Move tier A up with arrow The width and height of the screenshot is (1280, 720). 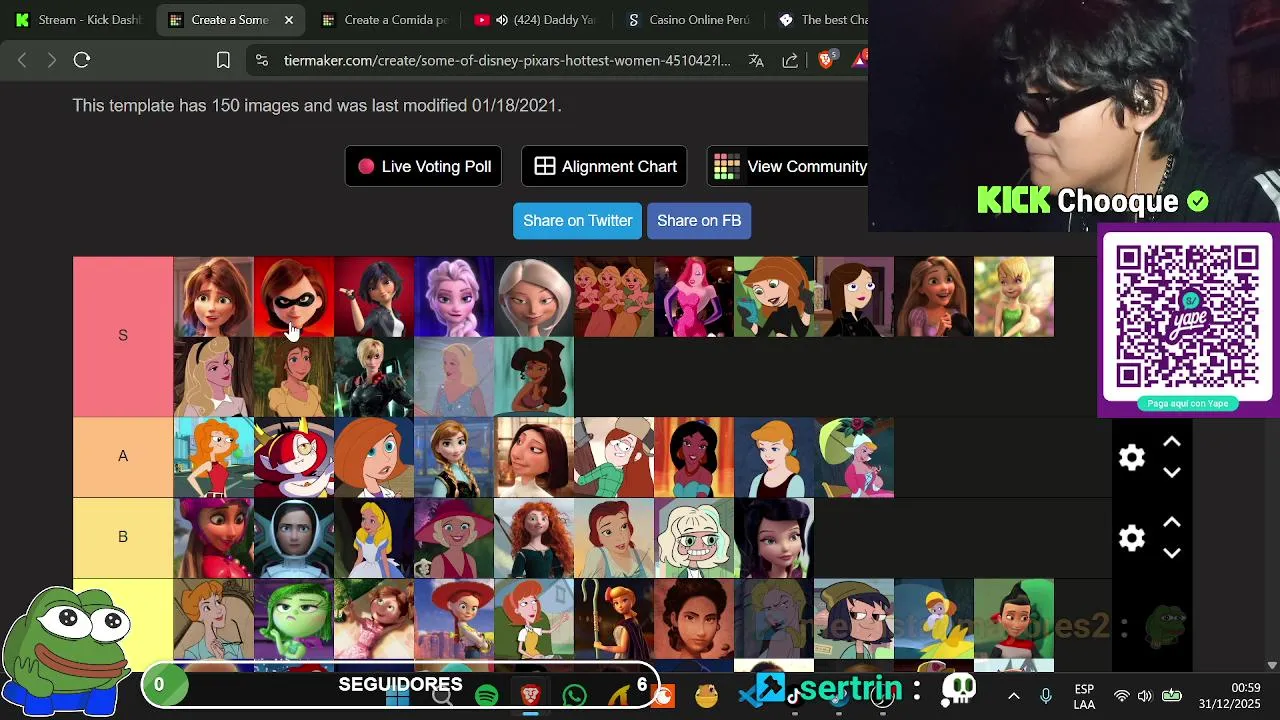(1172, 442)
